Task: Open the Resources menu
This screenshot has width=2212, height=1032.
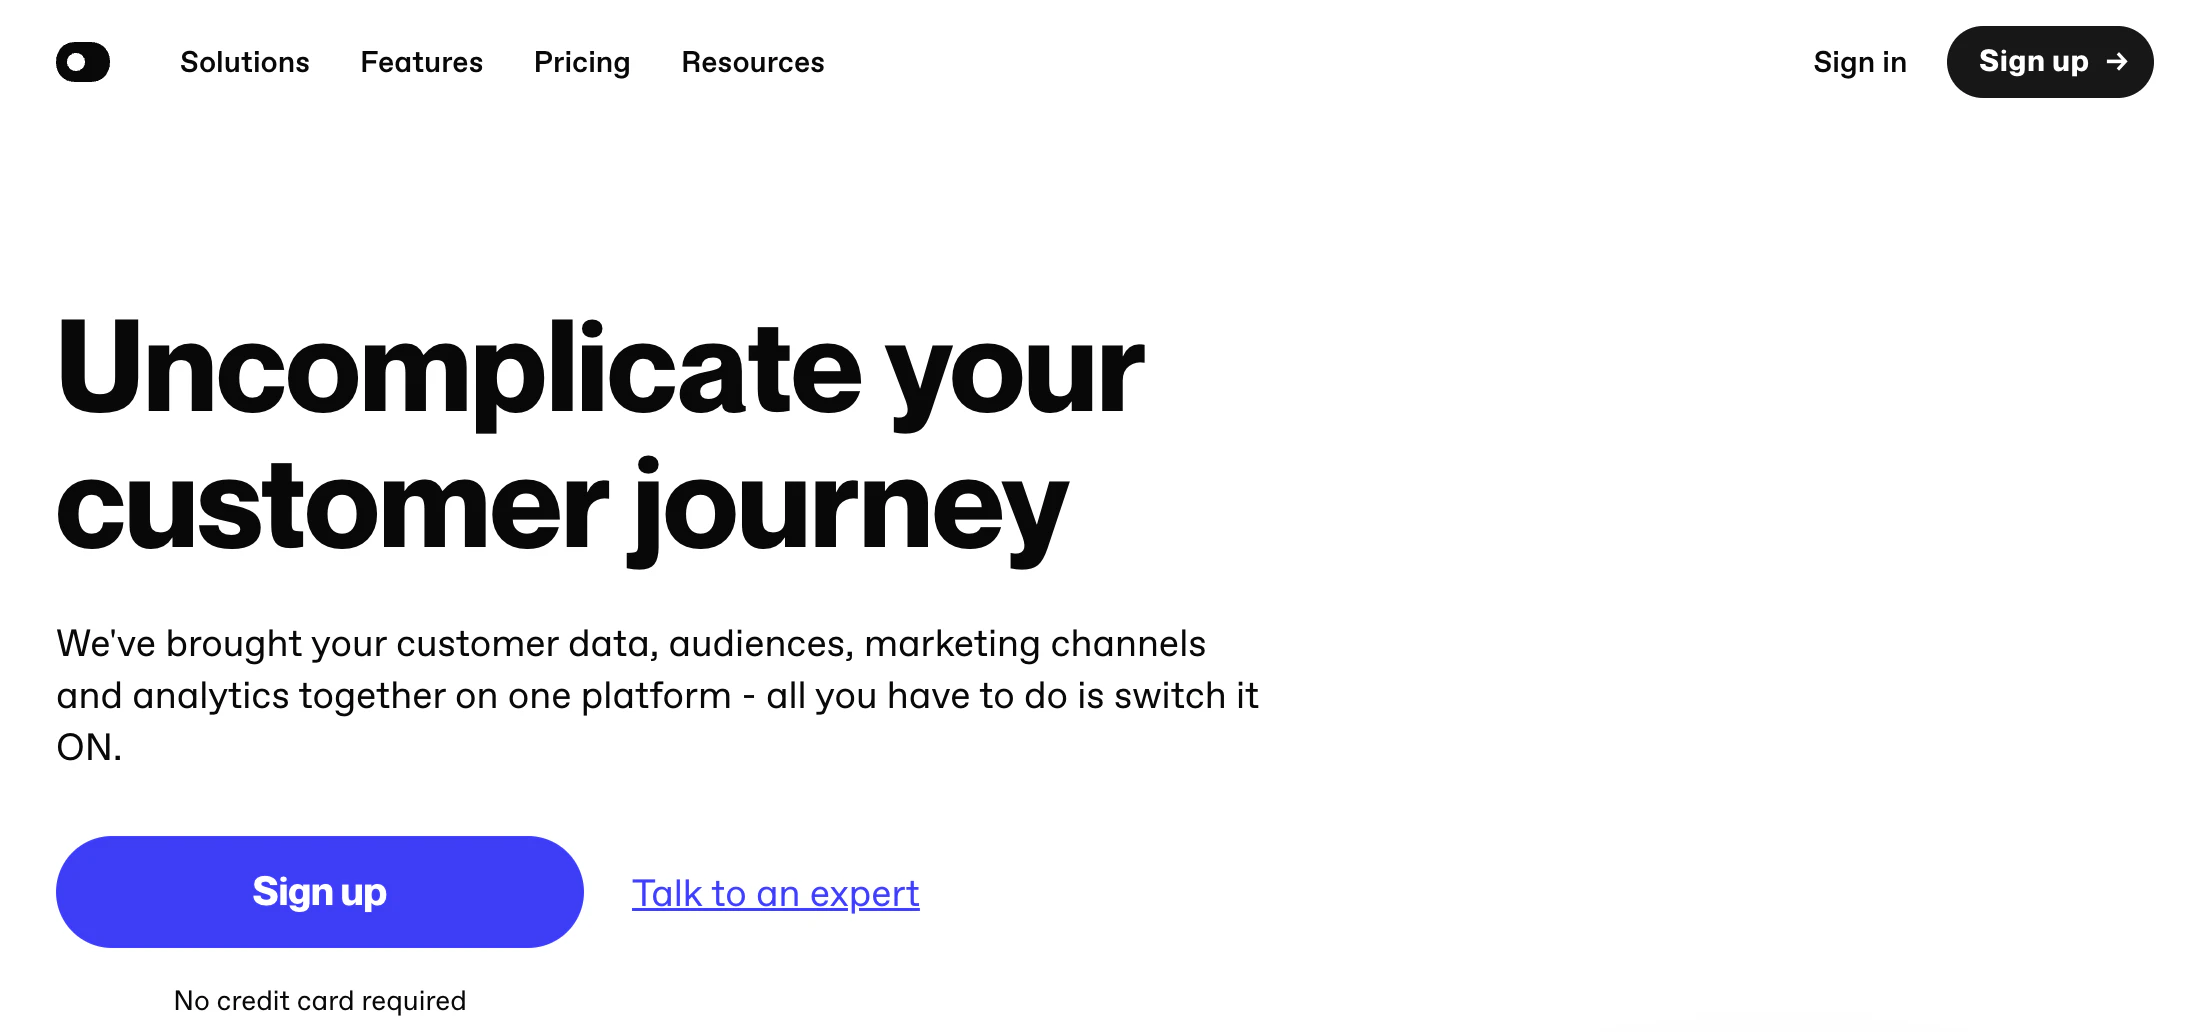Action: (753, 62)
